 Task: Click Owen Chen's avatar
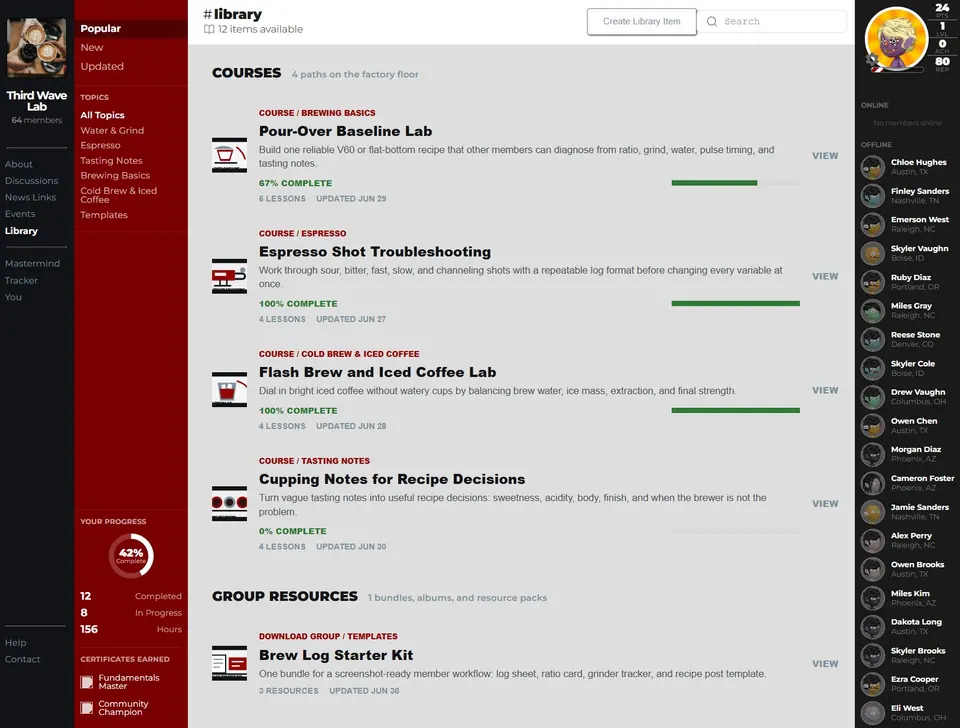(x=872, y=426)
